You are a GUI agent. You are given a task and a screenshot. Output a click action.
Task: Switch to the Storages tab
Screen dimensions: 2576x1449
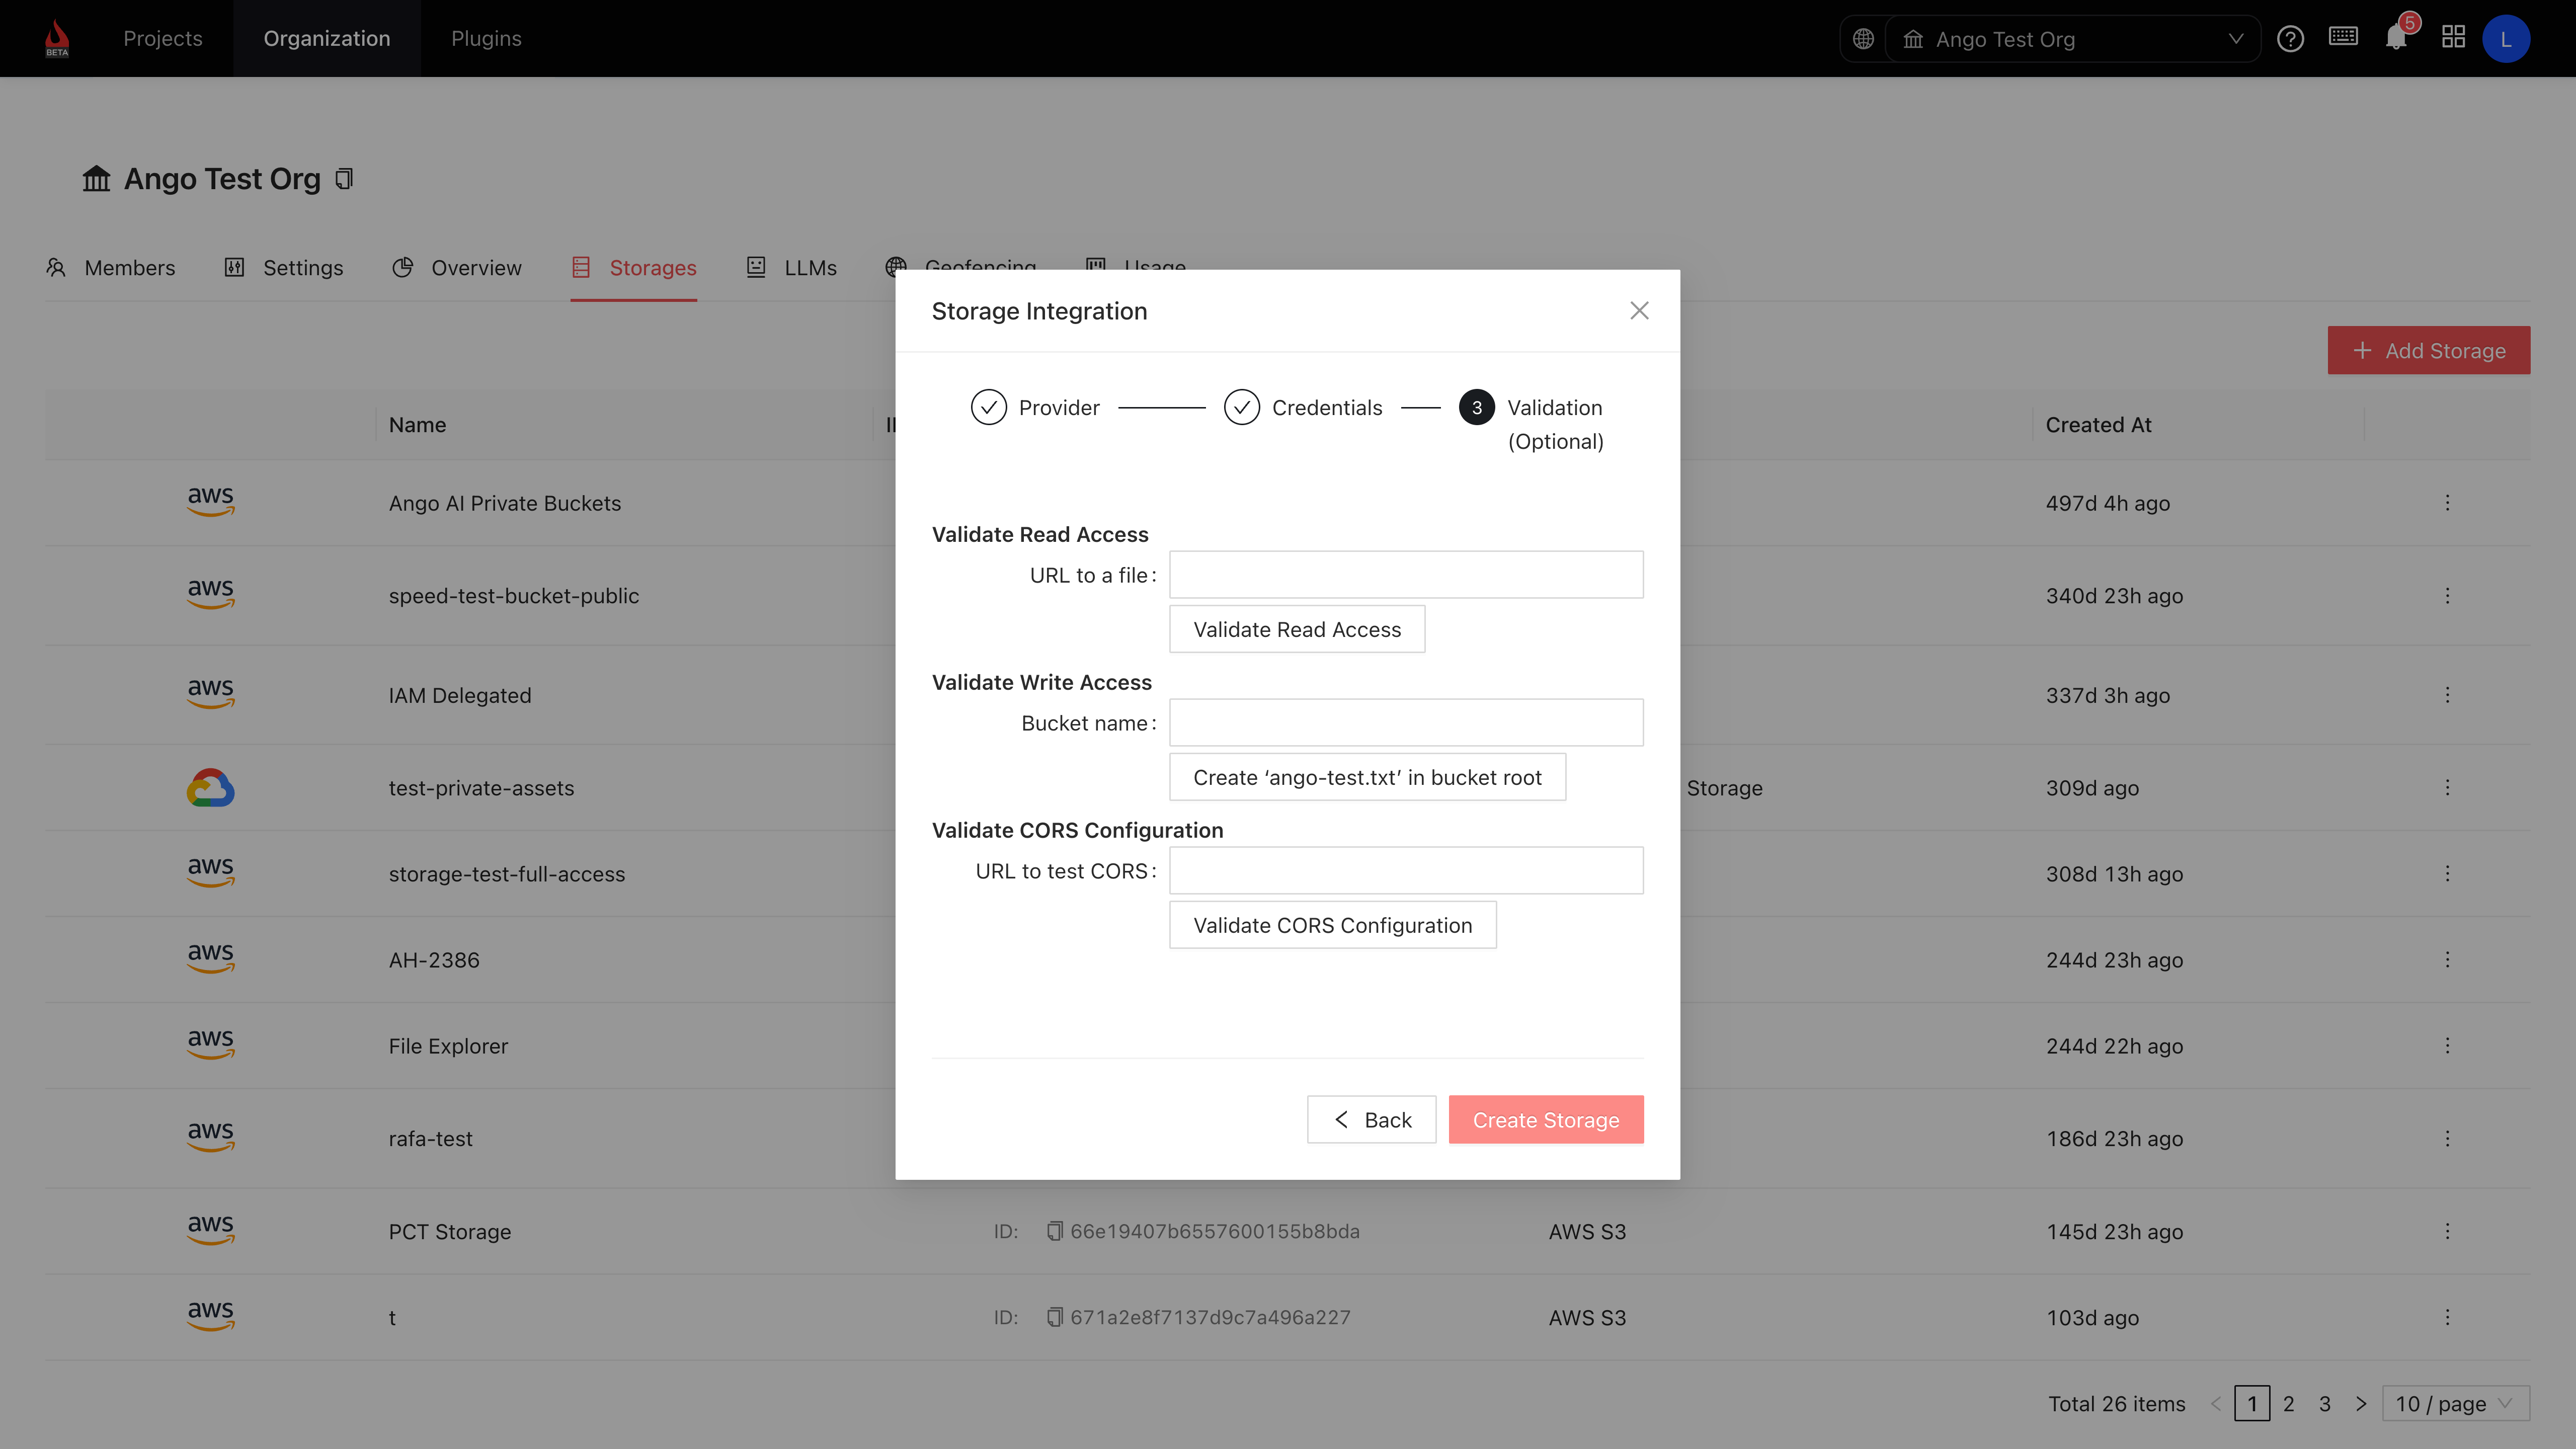pyautogui.click(x=634, y=268)
